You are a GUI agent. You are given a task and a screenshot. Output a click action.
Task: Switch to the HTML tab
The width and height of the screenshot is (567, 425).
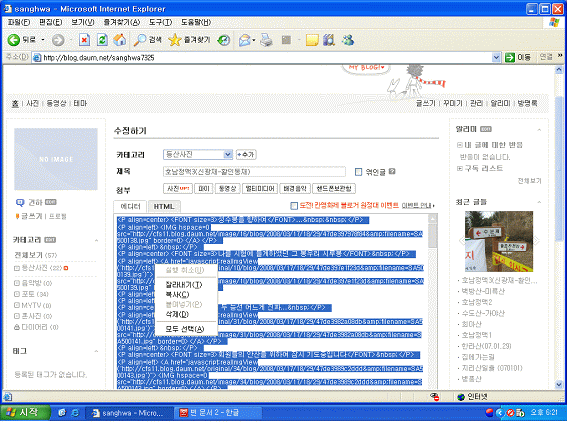tap(164, 207)
